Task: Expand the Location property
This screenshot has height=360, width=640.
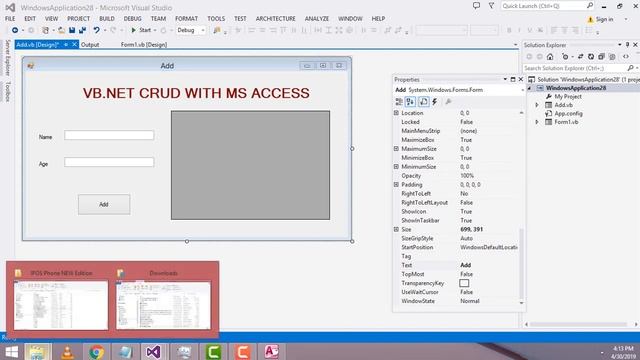Action: 396,113
